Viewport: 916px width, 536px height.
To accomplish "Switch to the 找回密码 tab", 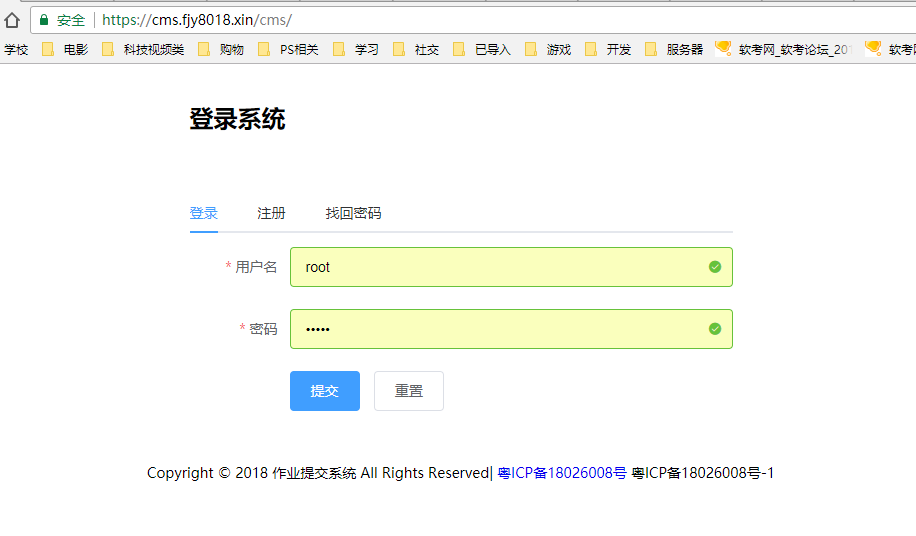I will click(353, 213).
